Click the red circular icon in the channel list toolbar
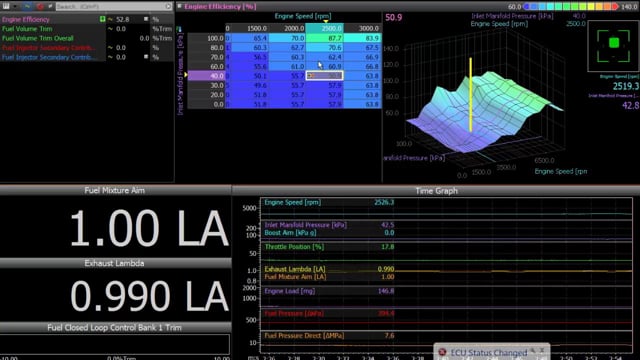Image resolution: width=640 pixels, height=360 pixels. point(40,6)
